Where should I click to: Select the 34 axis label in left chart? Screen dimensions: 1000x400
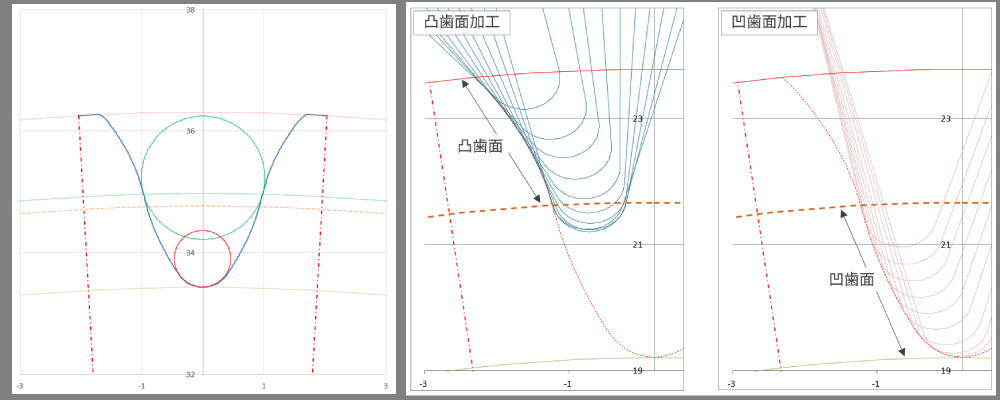(190, 253)
